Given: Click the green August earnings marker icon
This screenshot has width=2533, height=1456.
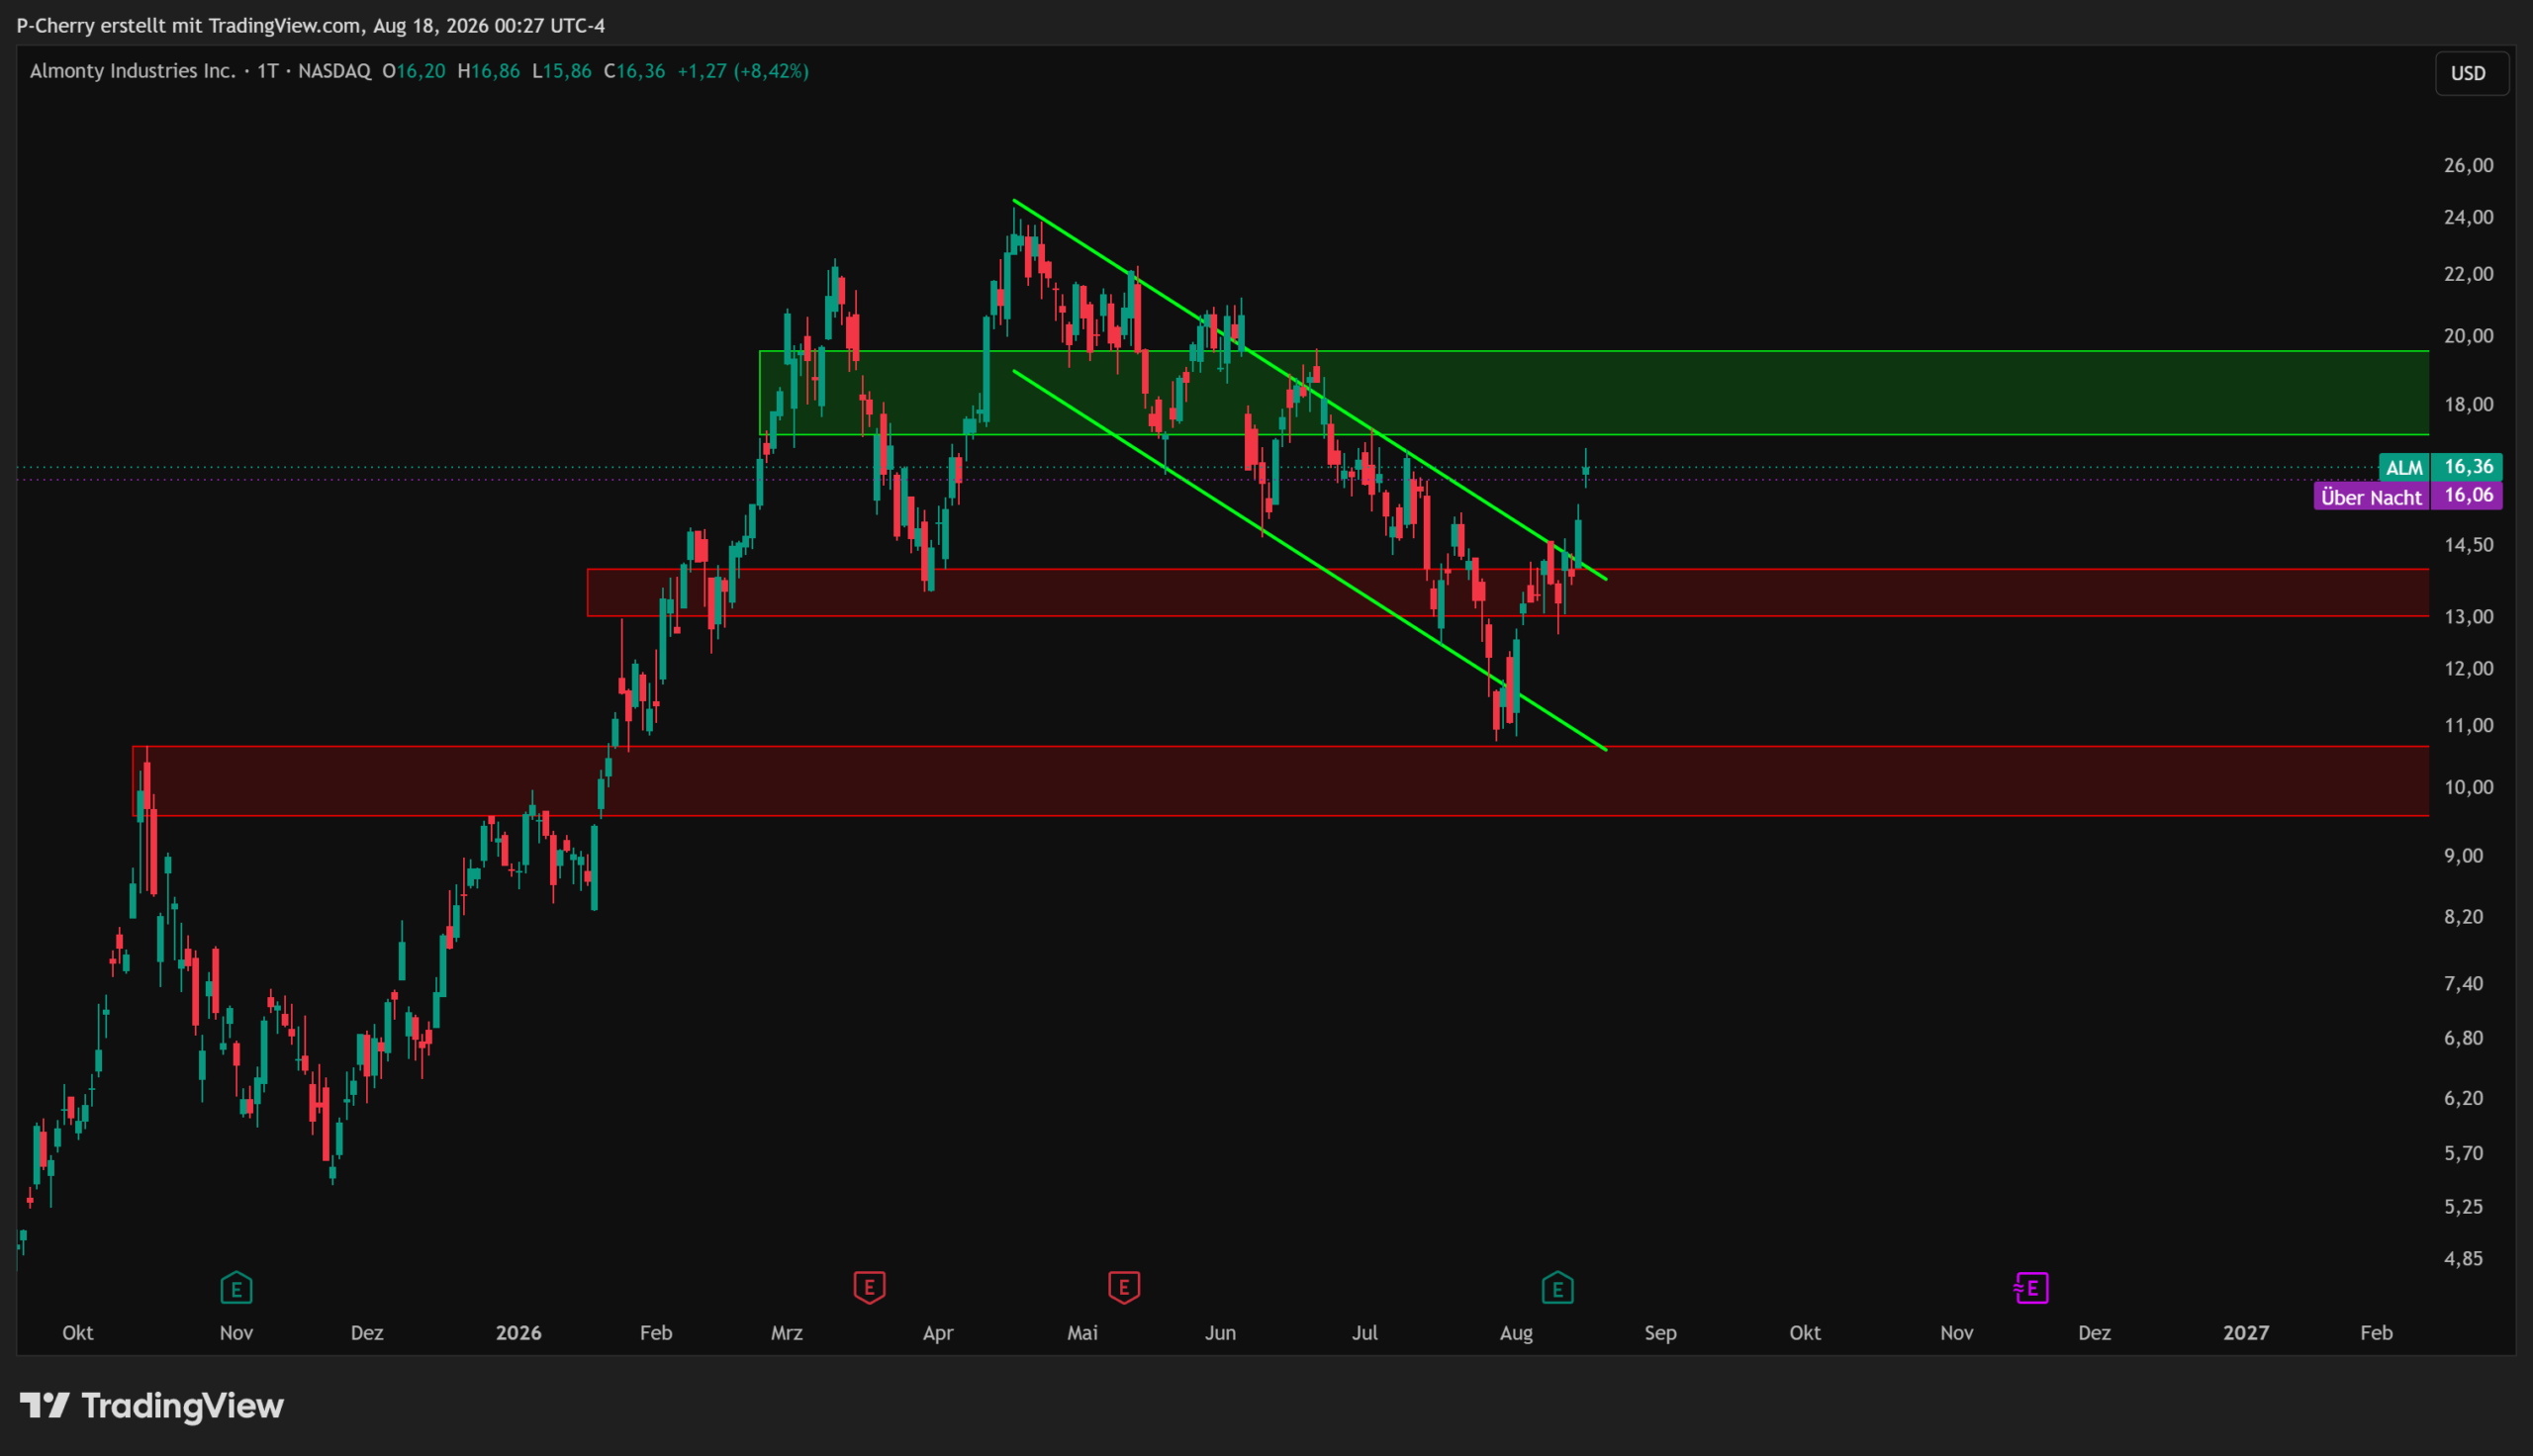Looking at the screenshot, I should click(1557, 1288).
